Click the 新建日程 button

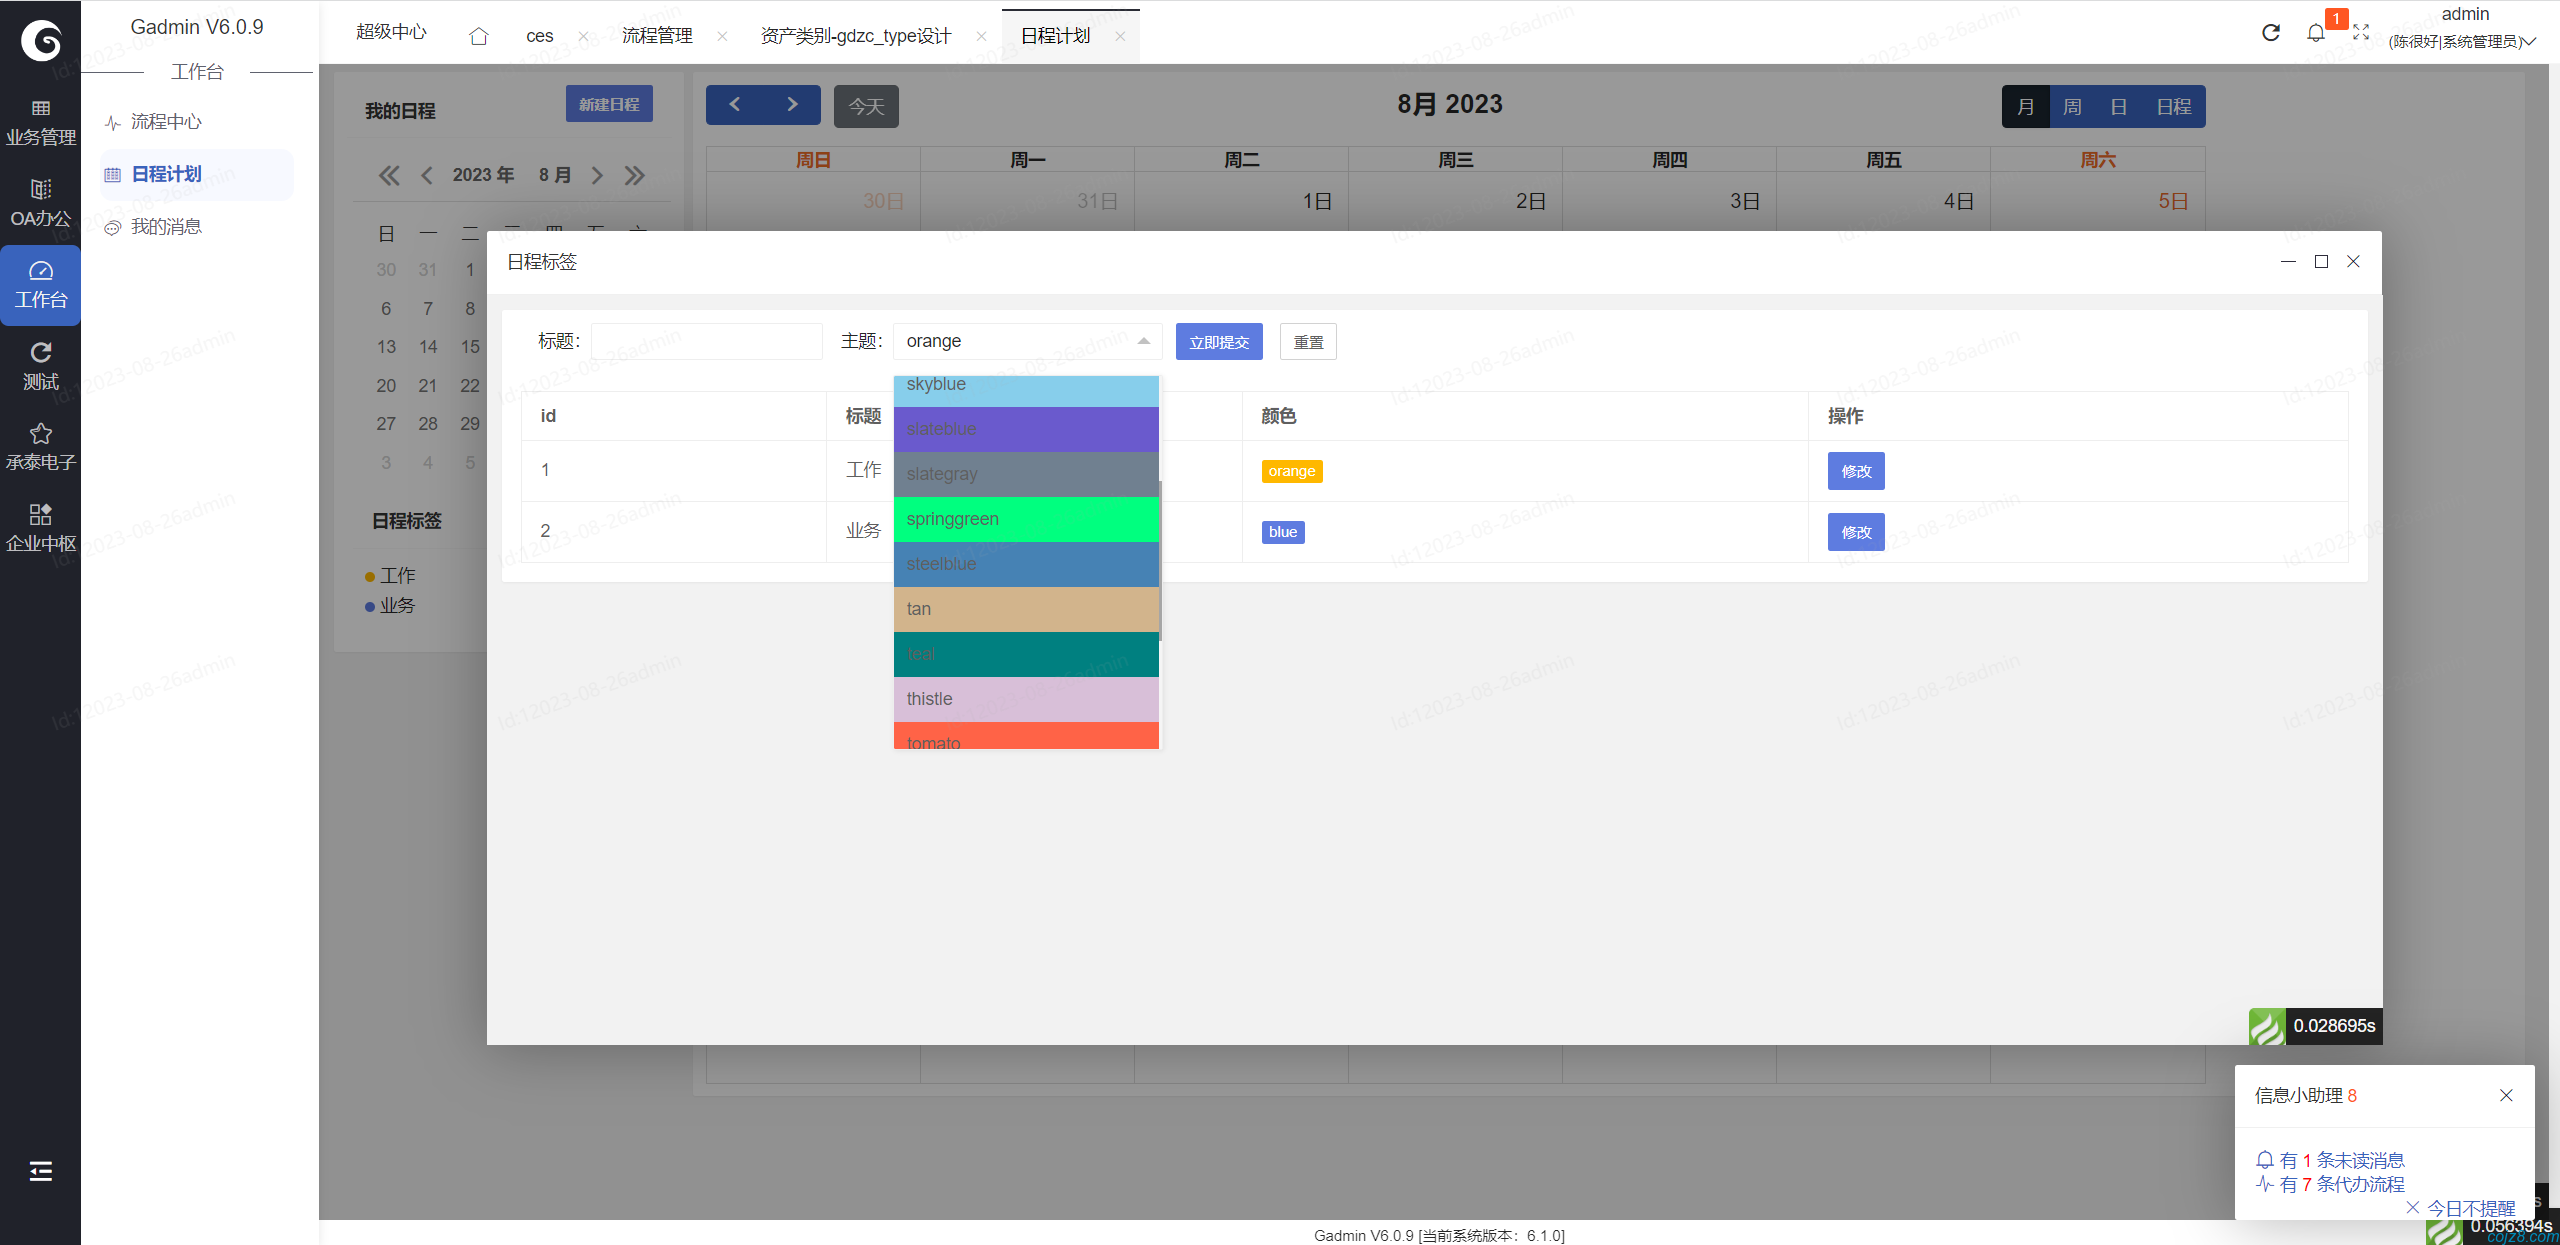[609, 104]
